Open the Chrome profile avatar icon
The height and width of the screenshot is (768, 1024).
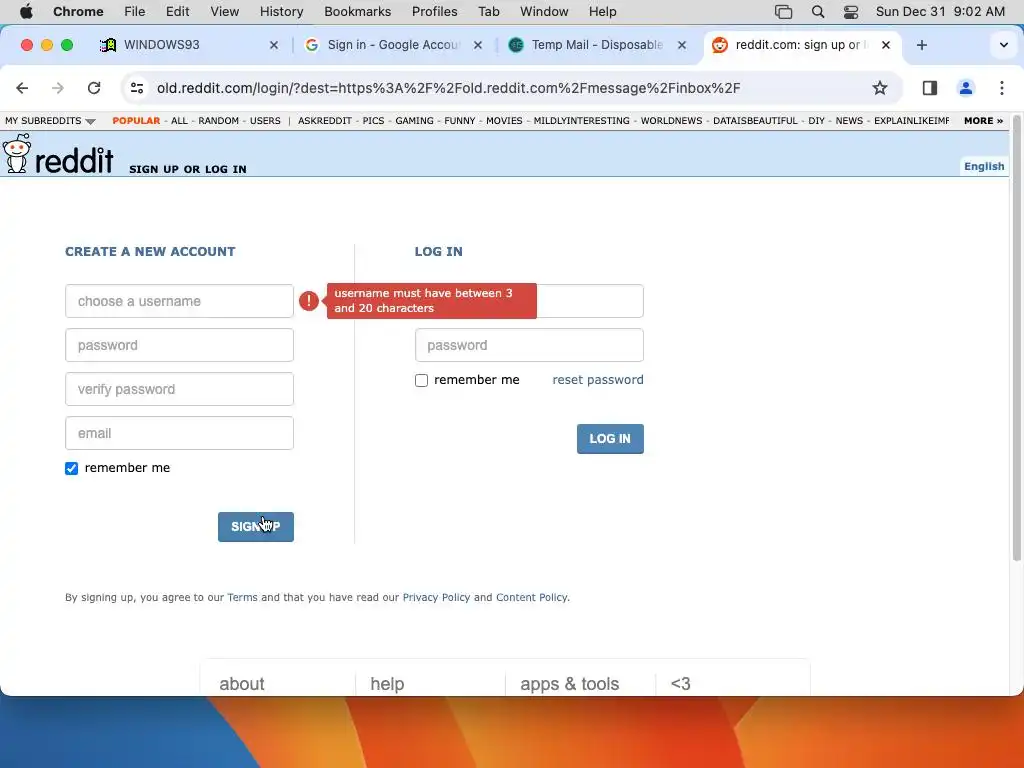point(966,88)
